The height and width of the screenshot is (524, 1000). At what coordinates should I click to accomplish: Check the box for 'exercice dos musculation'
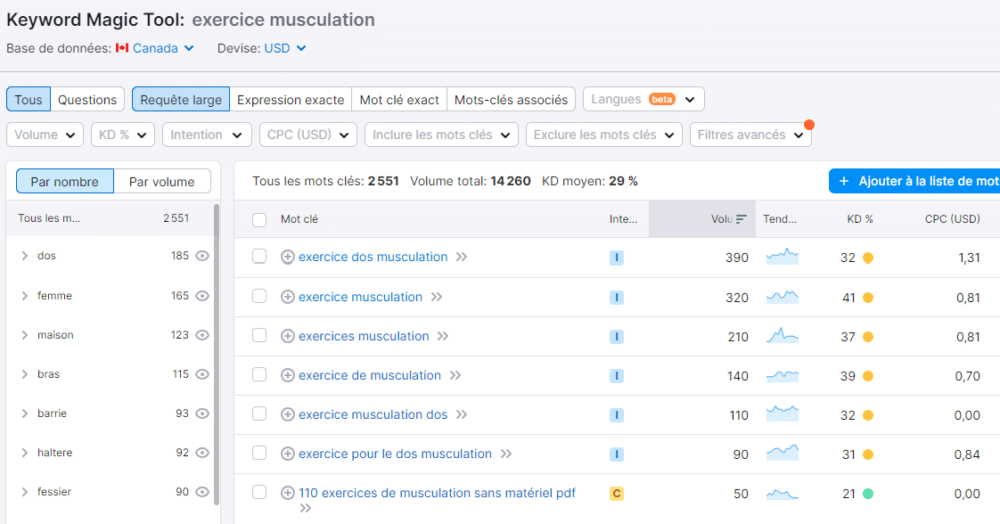[259, 256]
